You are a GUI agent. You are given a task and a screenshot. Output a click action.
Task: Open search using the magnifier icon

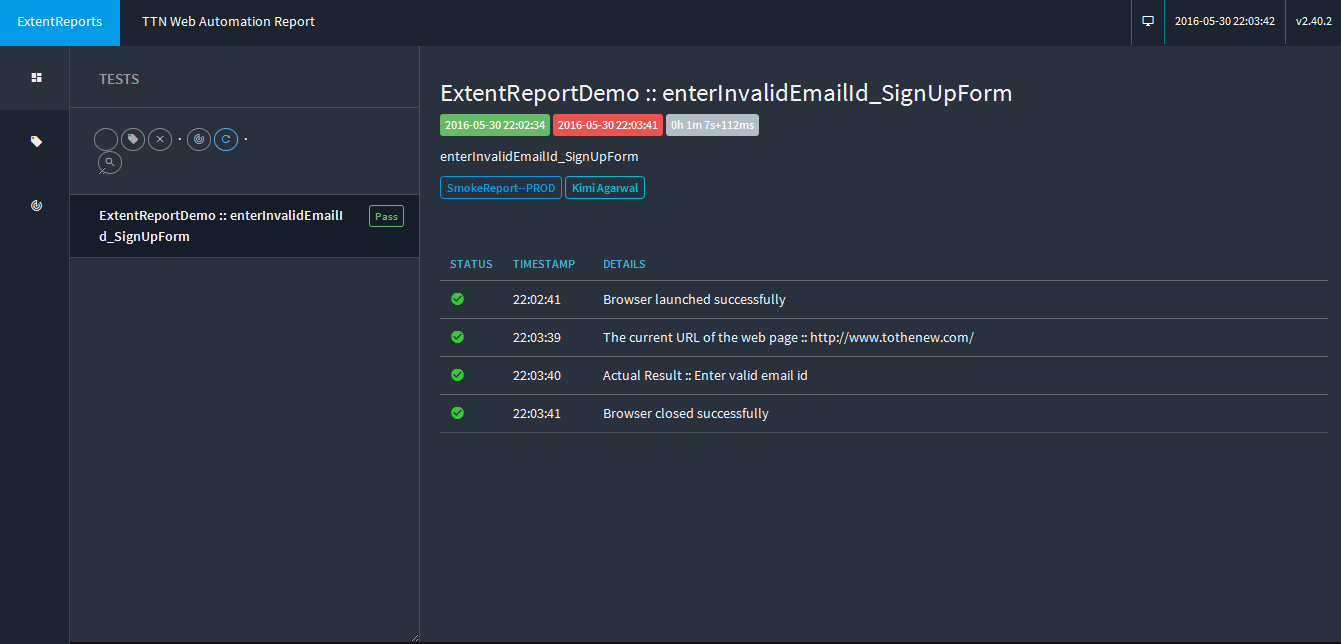pyautogui.click(x=110, y=162)
